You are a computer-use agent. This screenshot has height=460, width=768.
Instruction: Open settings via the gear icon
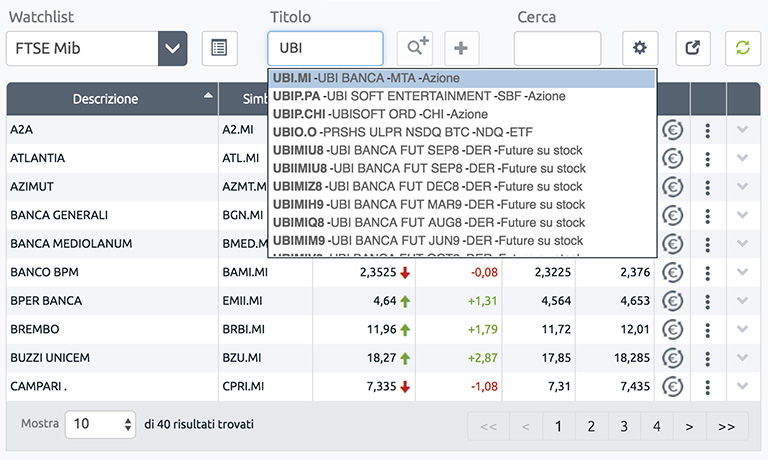tap(640, 48)
